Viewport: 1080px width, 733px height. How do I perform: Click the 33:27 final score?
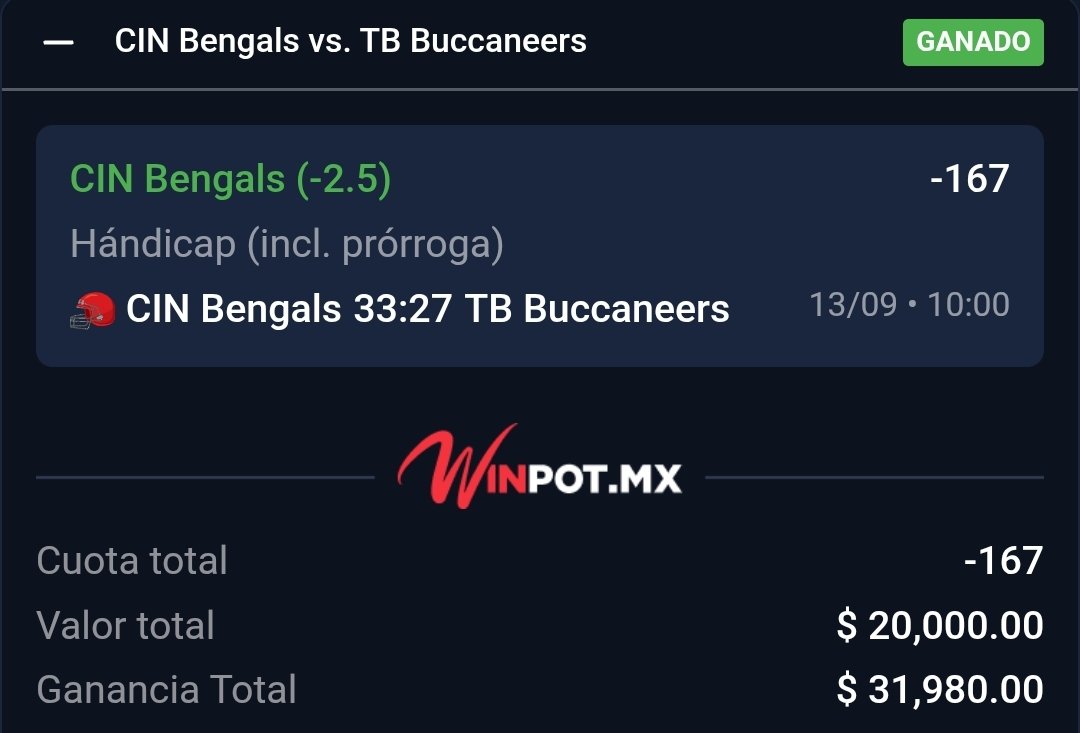point(402,309)
